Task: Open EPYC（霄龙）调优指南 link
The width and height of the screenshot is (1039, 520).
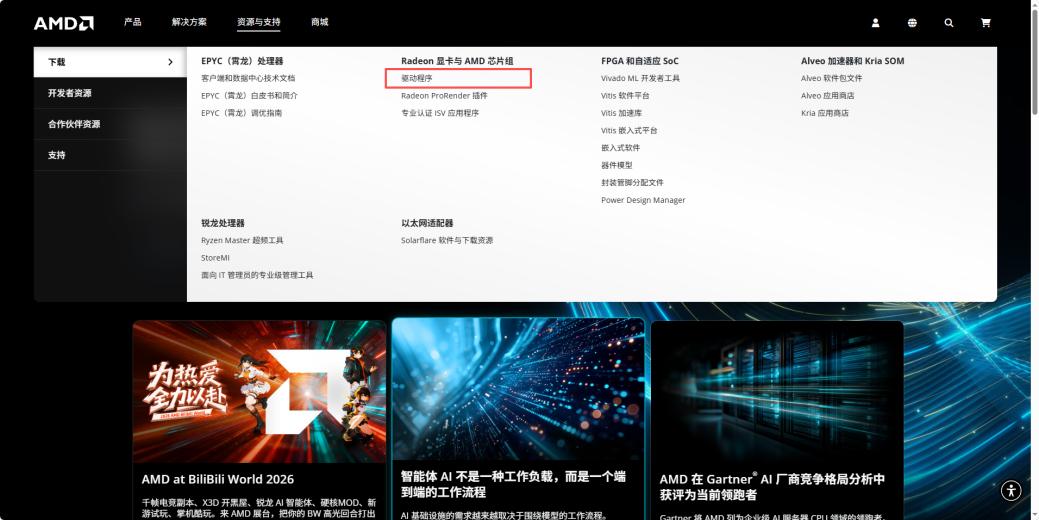Action: [242, 113]
